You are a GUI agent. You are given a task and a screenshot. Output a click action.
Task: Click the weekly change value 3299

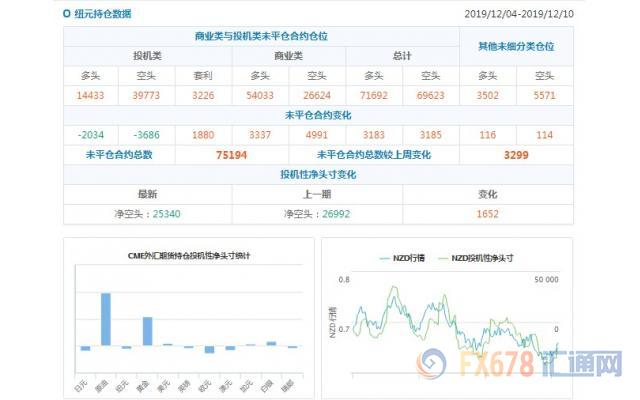[516, 155]
